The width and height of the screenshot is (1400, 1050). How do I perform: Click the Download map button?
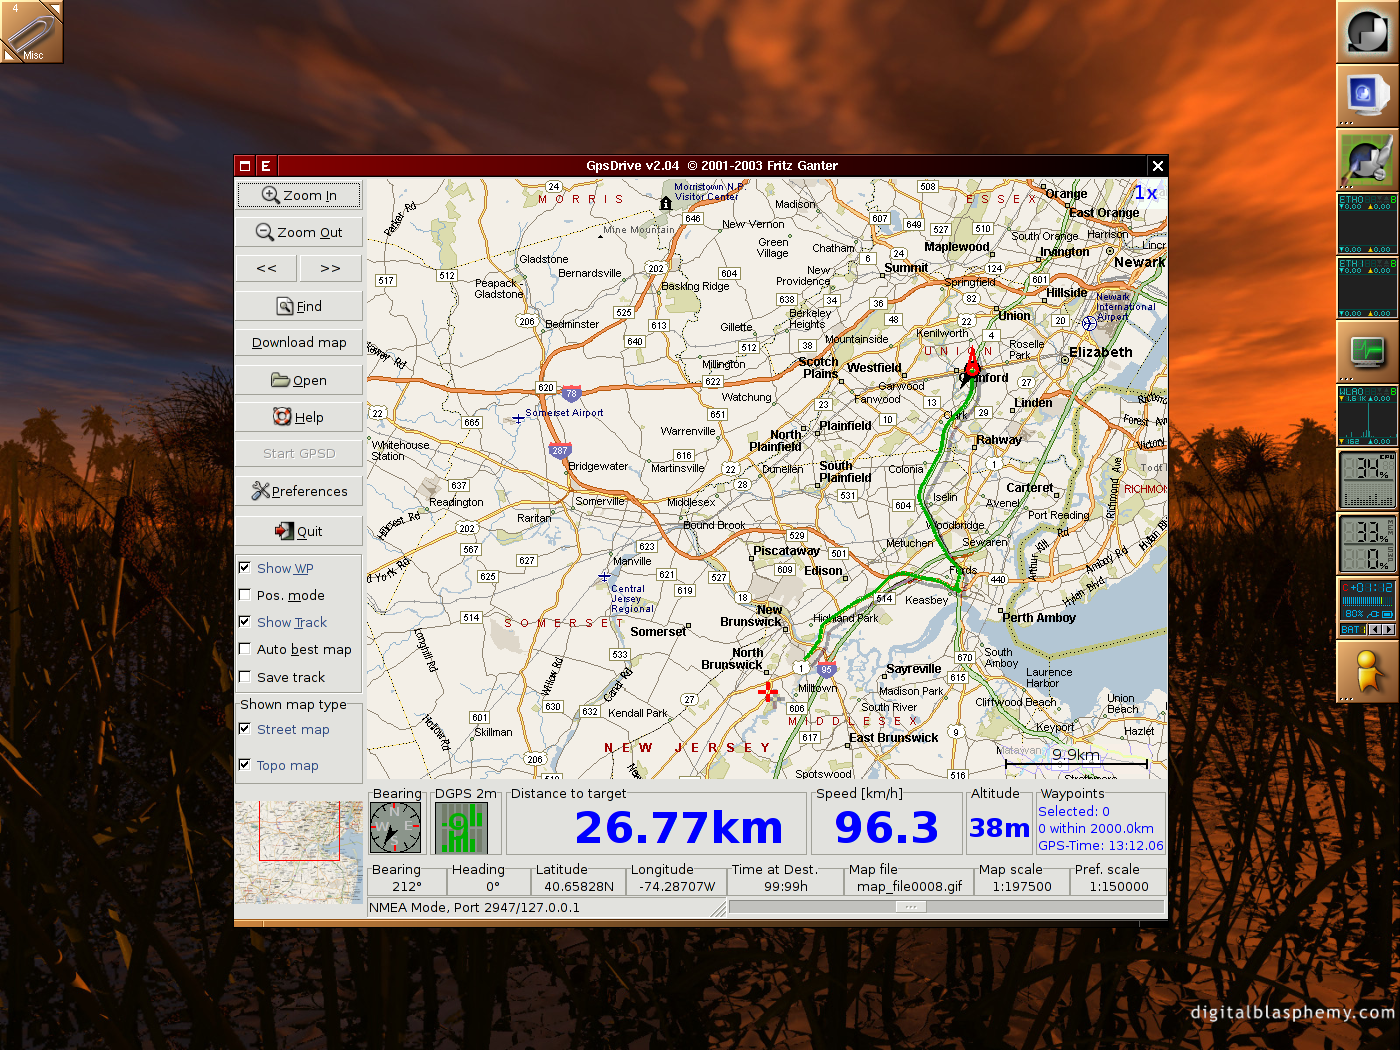[299, 342]
